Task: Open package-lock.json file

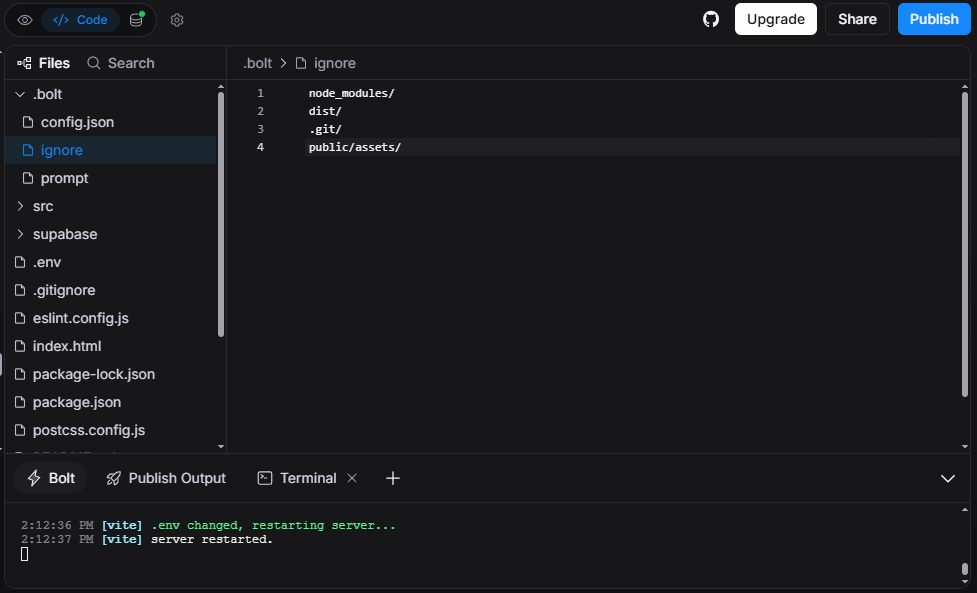Action: 111,374
